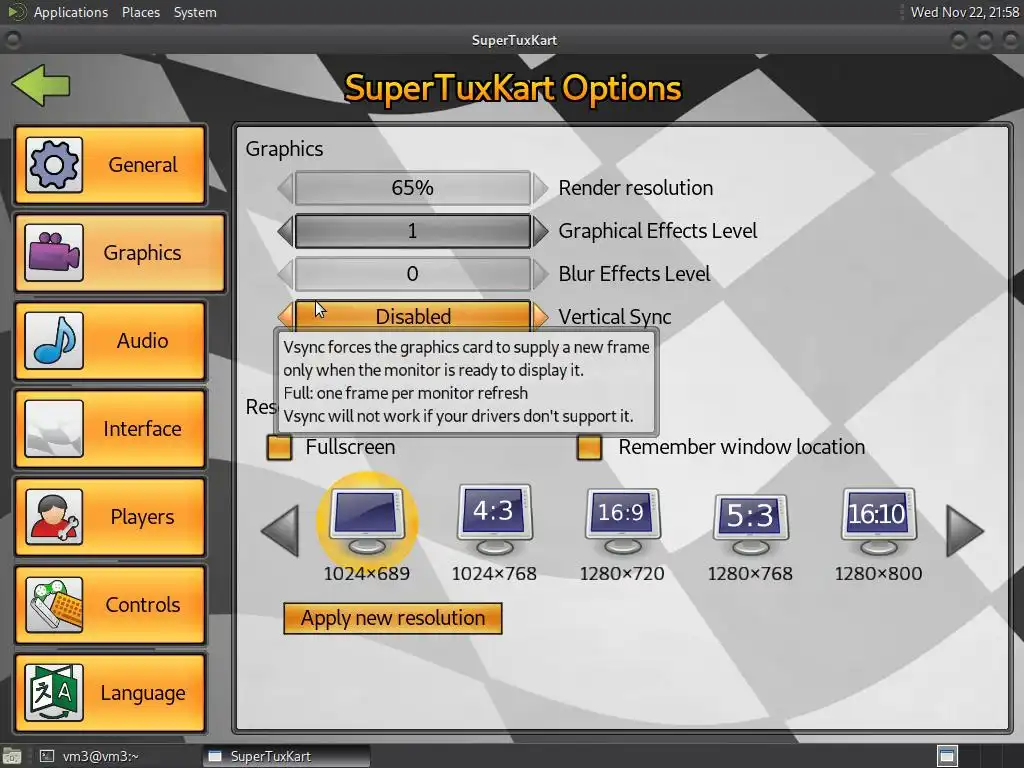
Task: Decrease Render resolution with left arrow
Action: point(285,188)
